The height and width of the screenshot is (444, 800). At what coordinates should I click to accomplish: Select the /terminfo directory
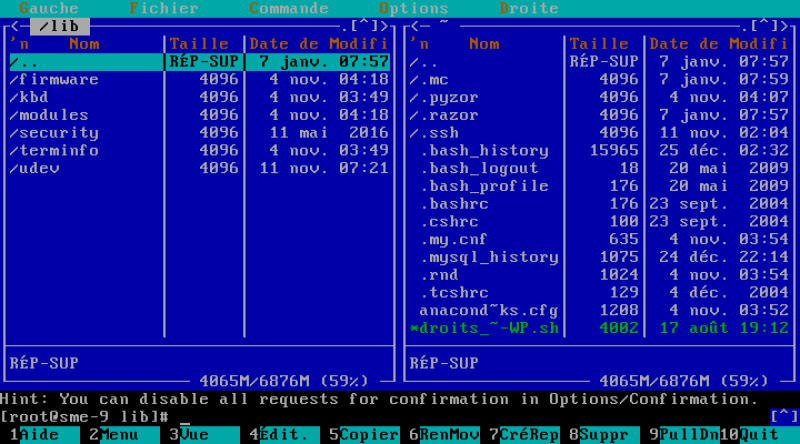coord(199,151)
